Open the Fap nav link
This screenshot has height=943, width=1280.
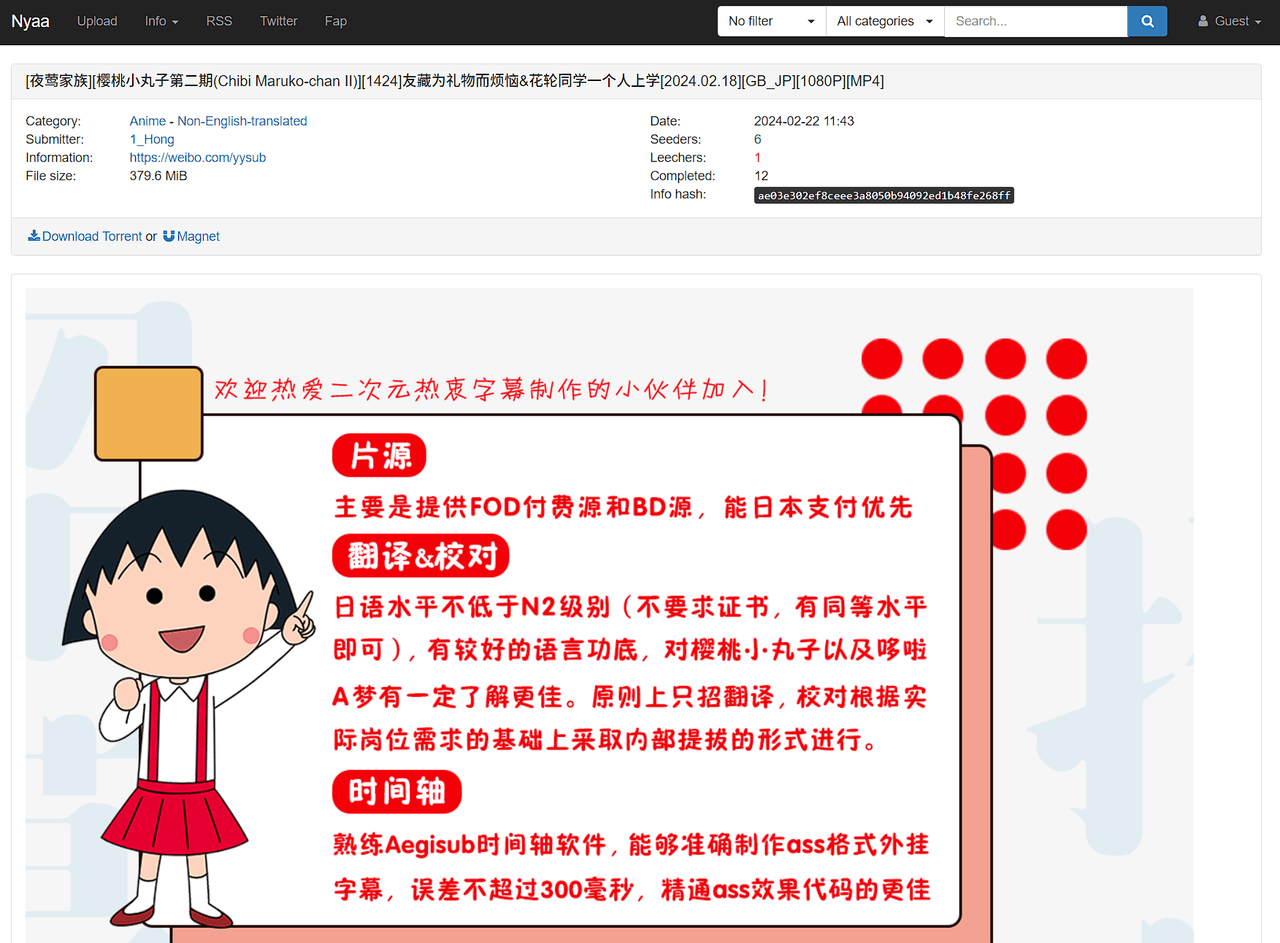[x=336, y=21]
